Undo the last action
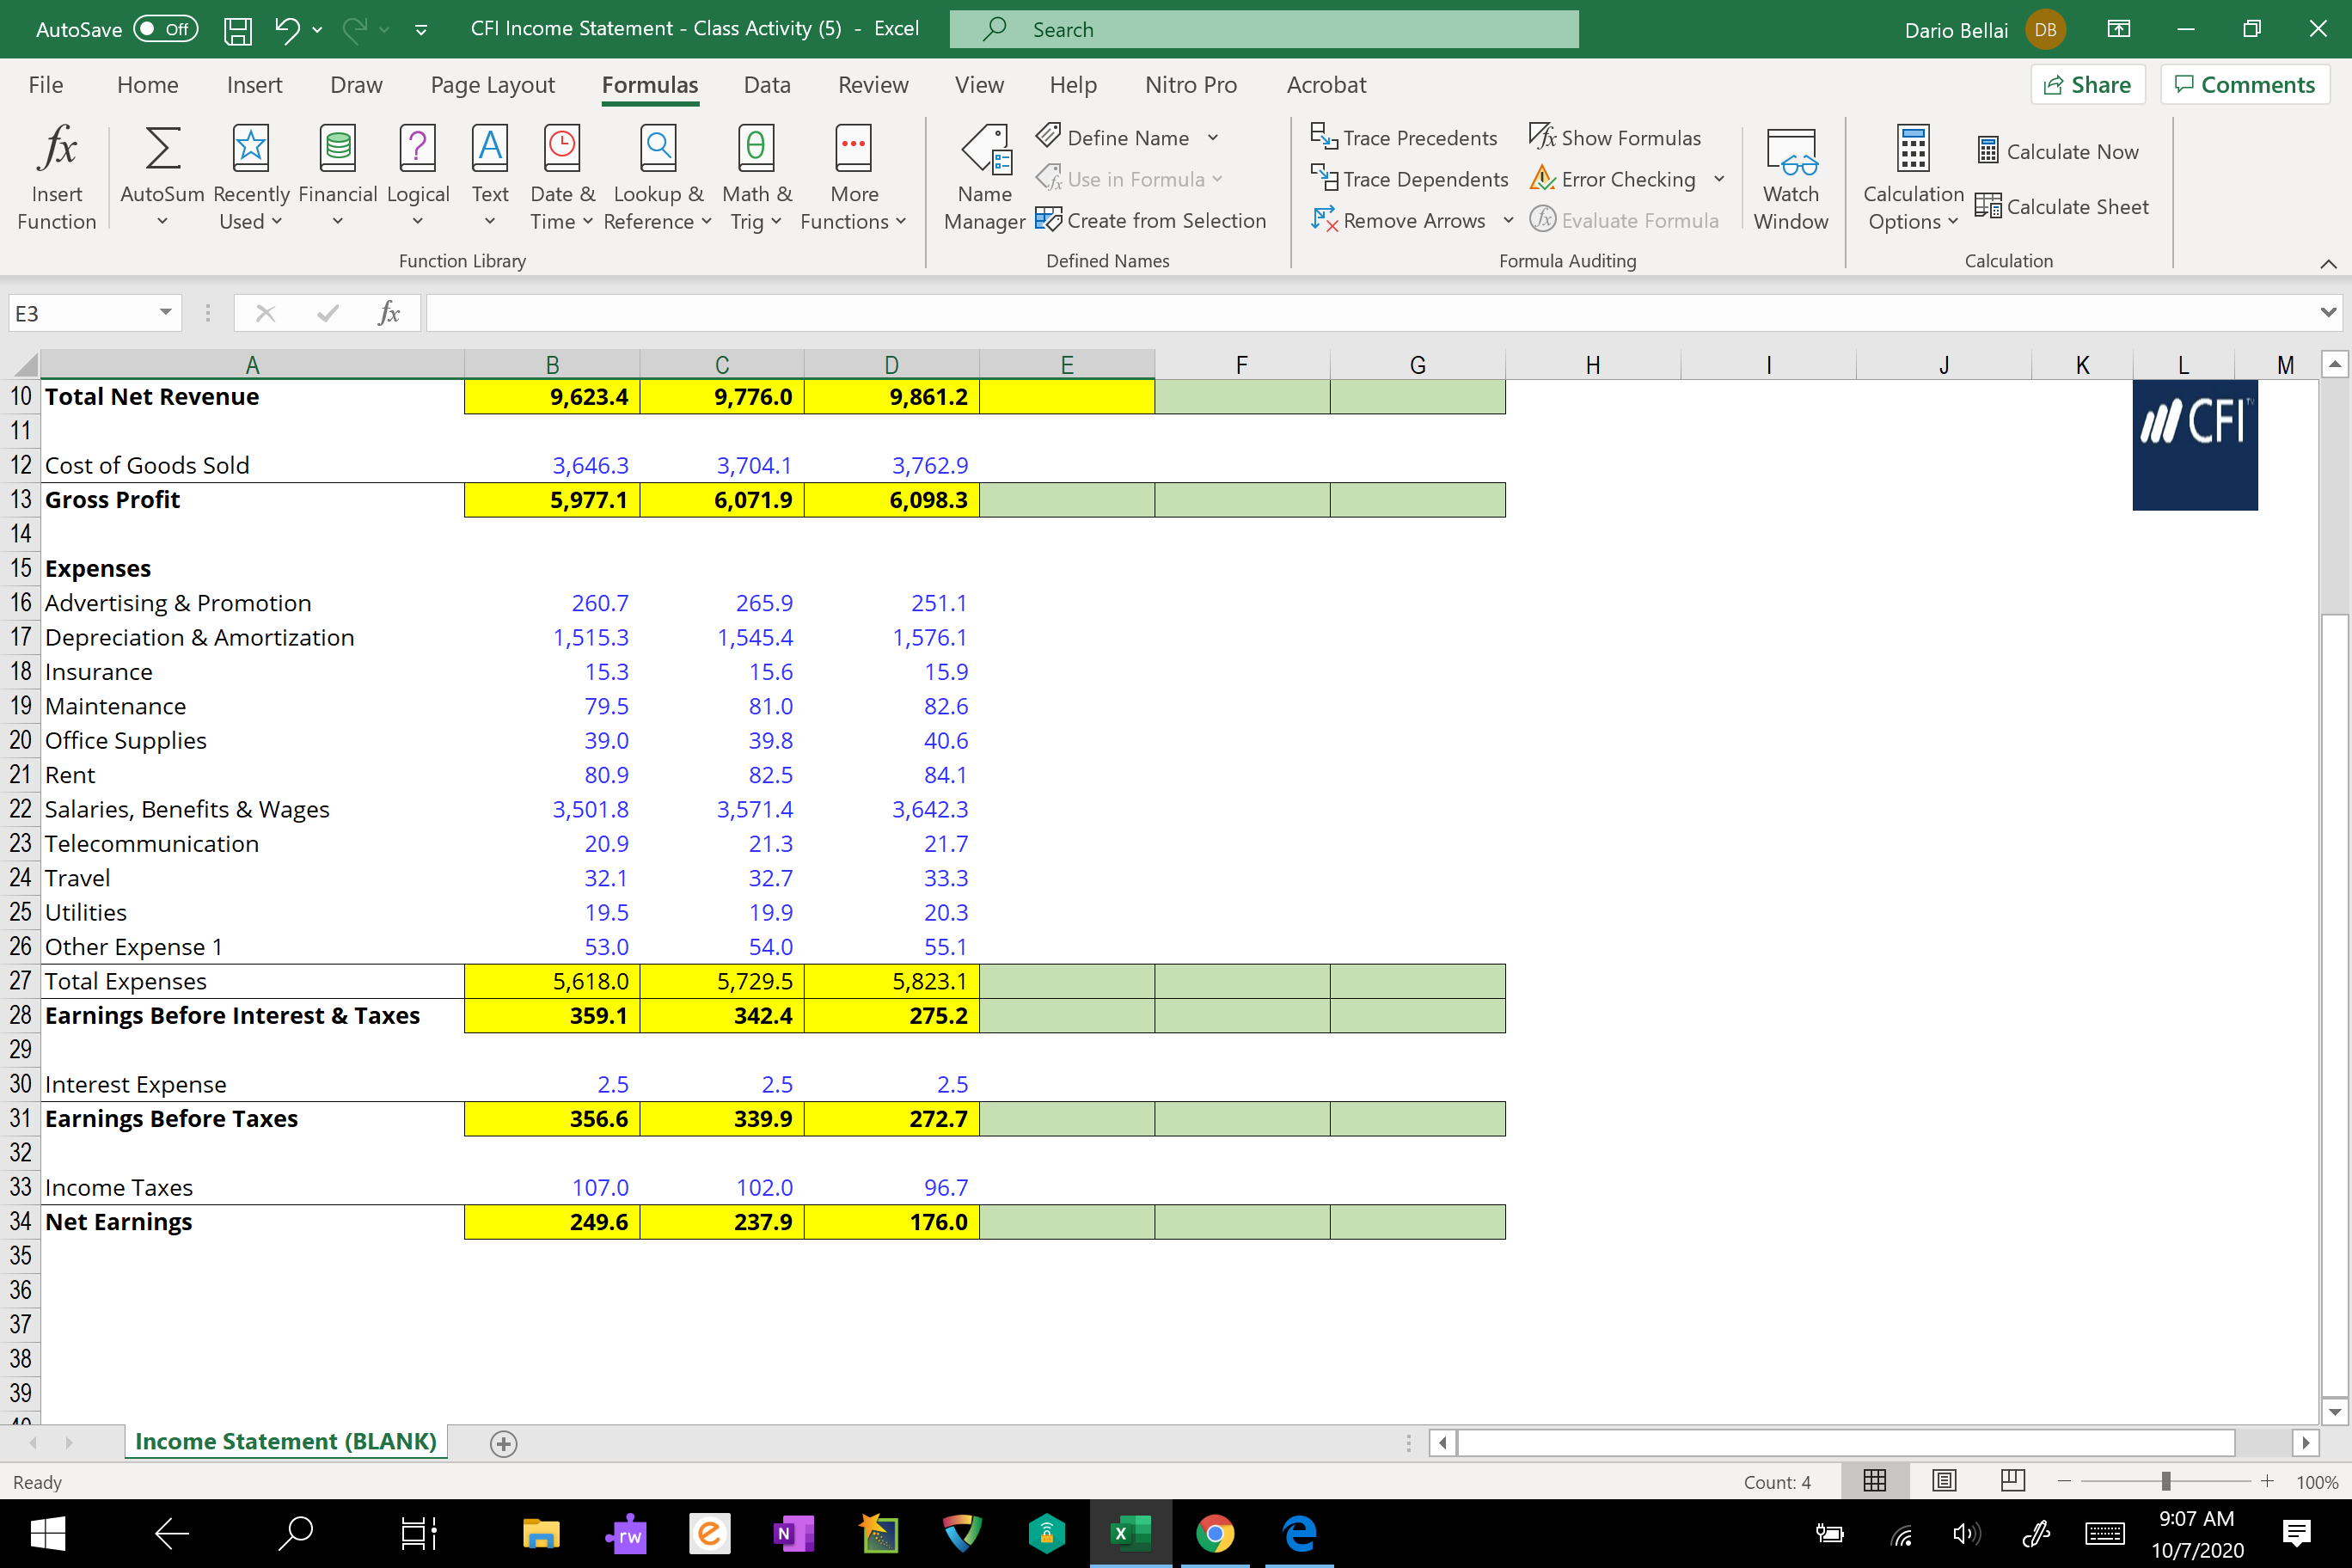 coord(287,30)
